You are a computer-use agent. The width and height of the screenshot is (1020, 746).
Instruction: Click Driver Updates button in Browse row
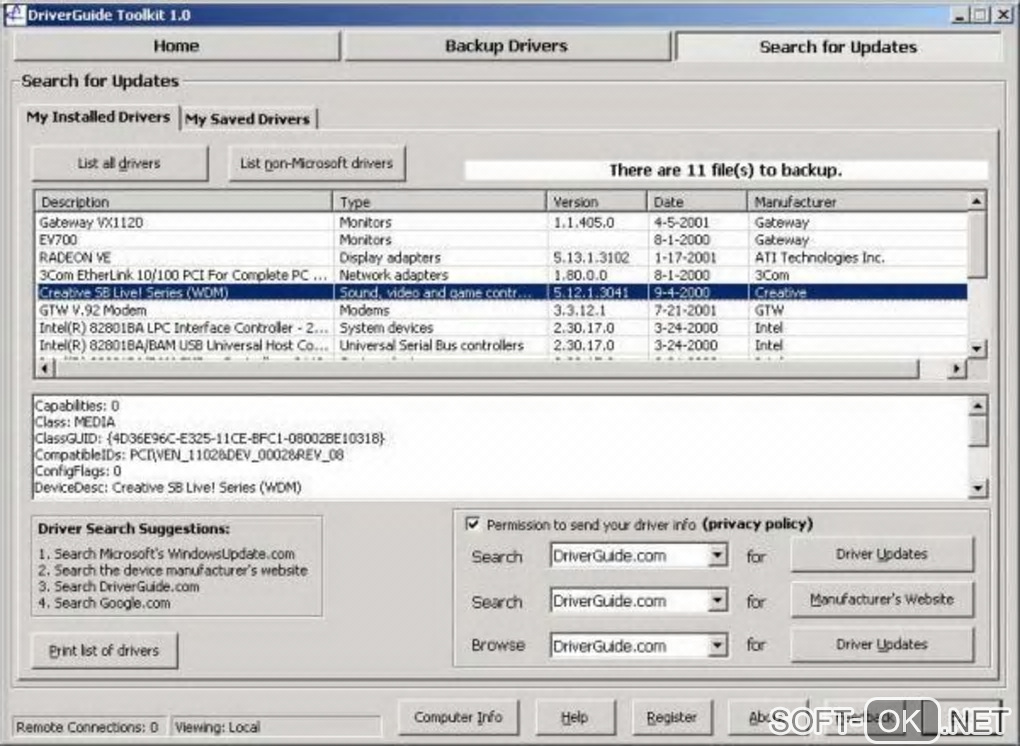pyautogui.click(x=882, y=645)
